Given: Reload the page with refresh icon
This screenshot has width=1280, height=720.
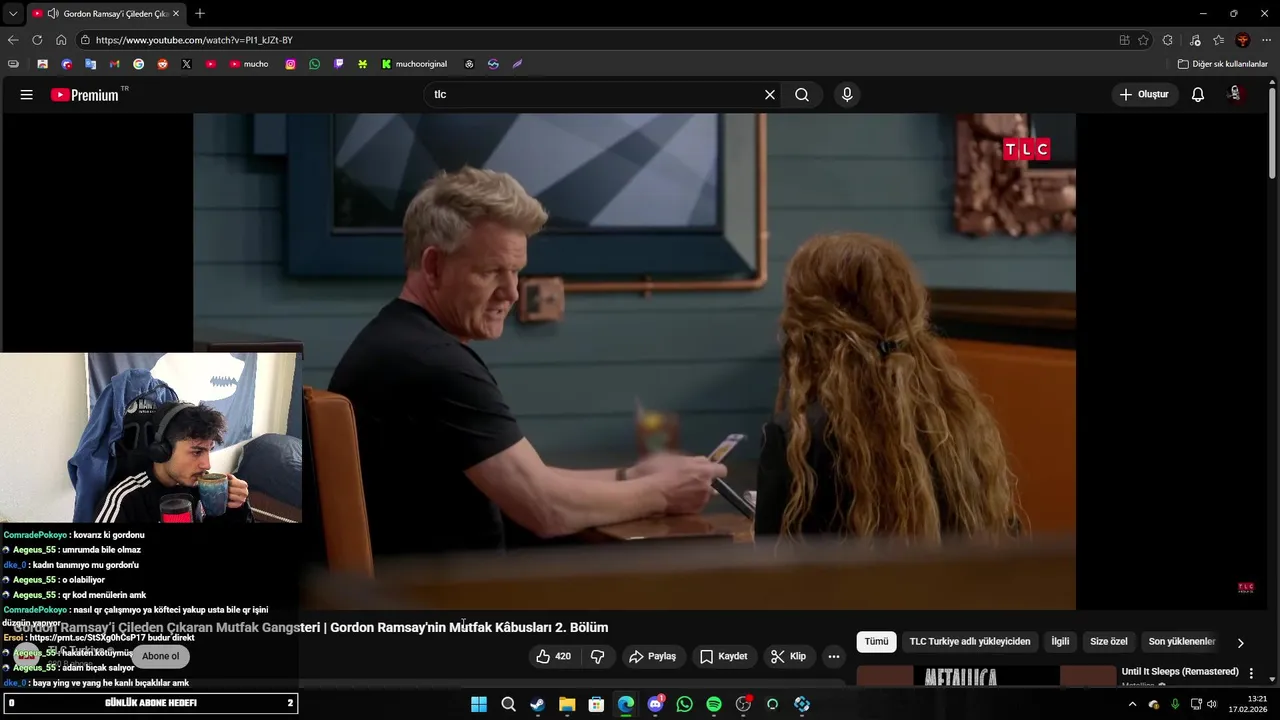Looking at the screenshot, I should (37, 40).
